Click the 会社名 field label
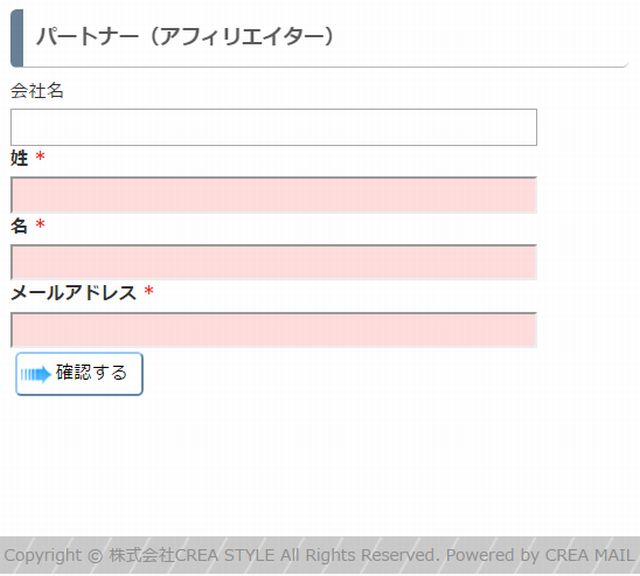Image resolution: width=640 pixels, height=576 pixels. tap(37, 90)
